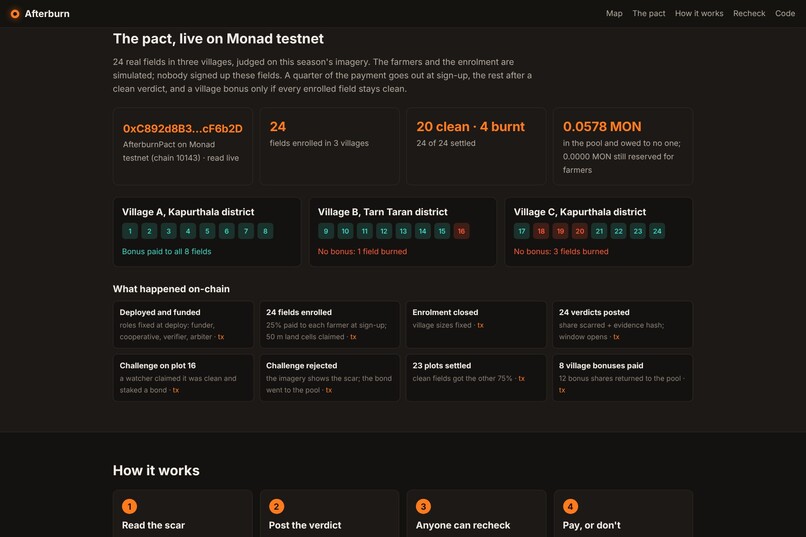Open tx link in 23 plots settled card
This screenshot has height=537, width=806.
click(522, 379)
